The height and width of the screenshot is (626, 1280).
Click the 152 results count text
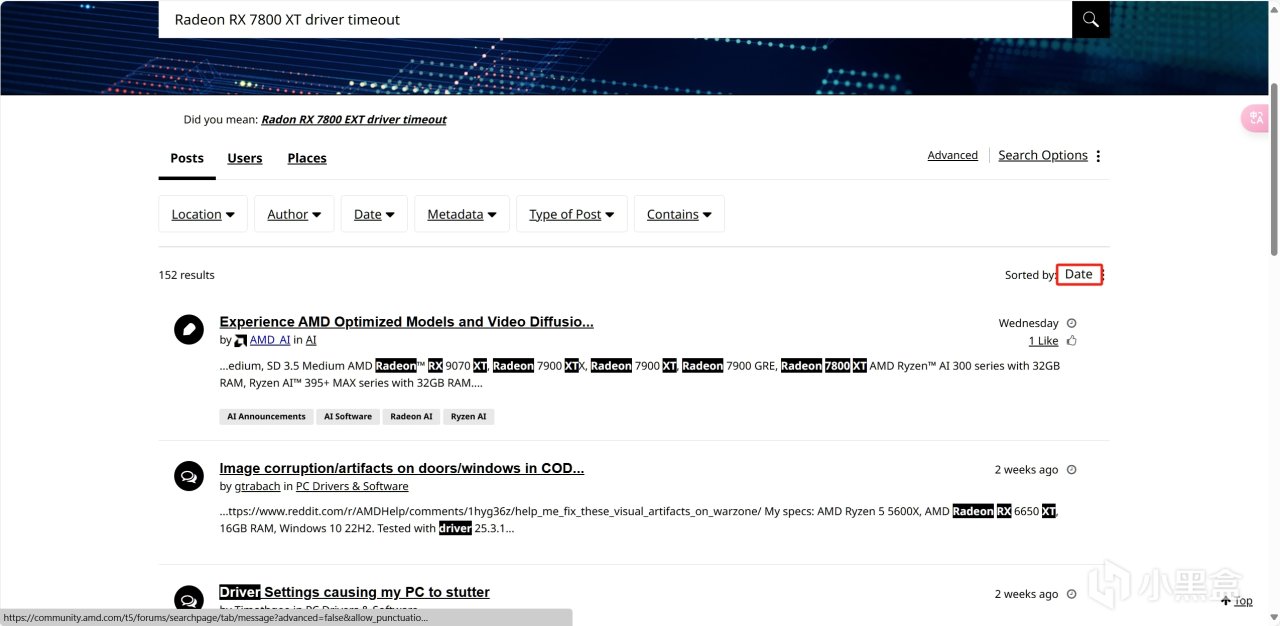coord(186,275)
